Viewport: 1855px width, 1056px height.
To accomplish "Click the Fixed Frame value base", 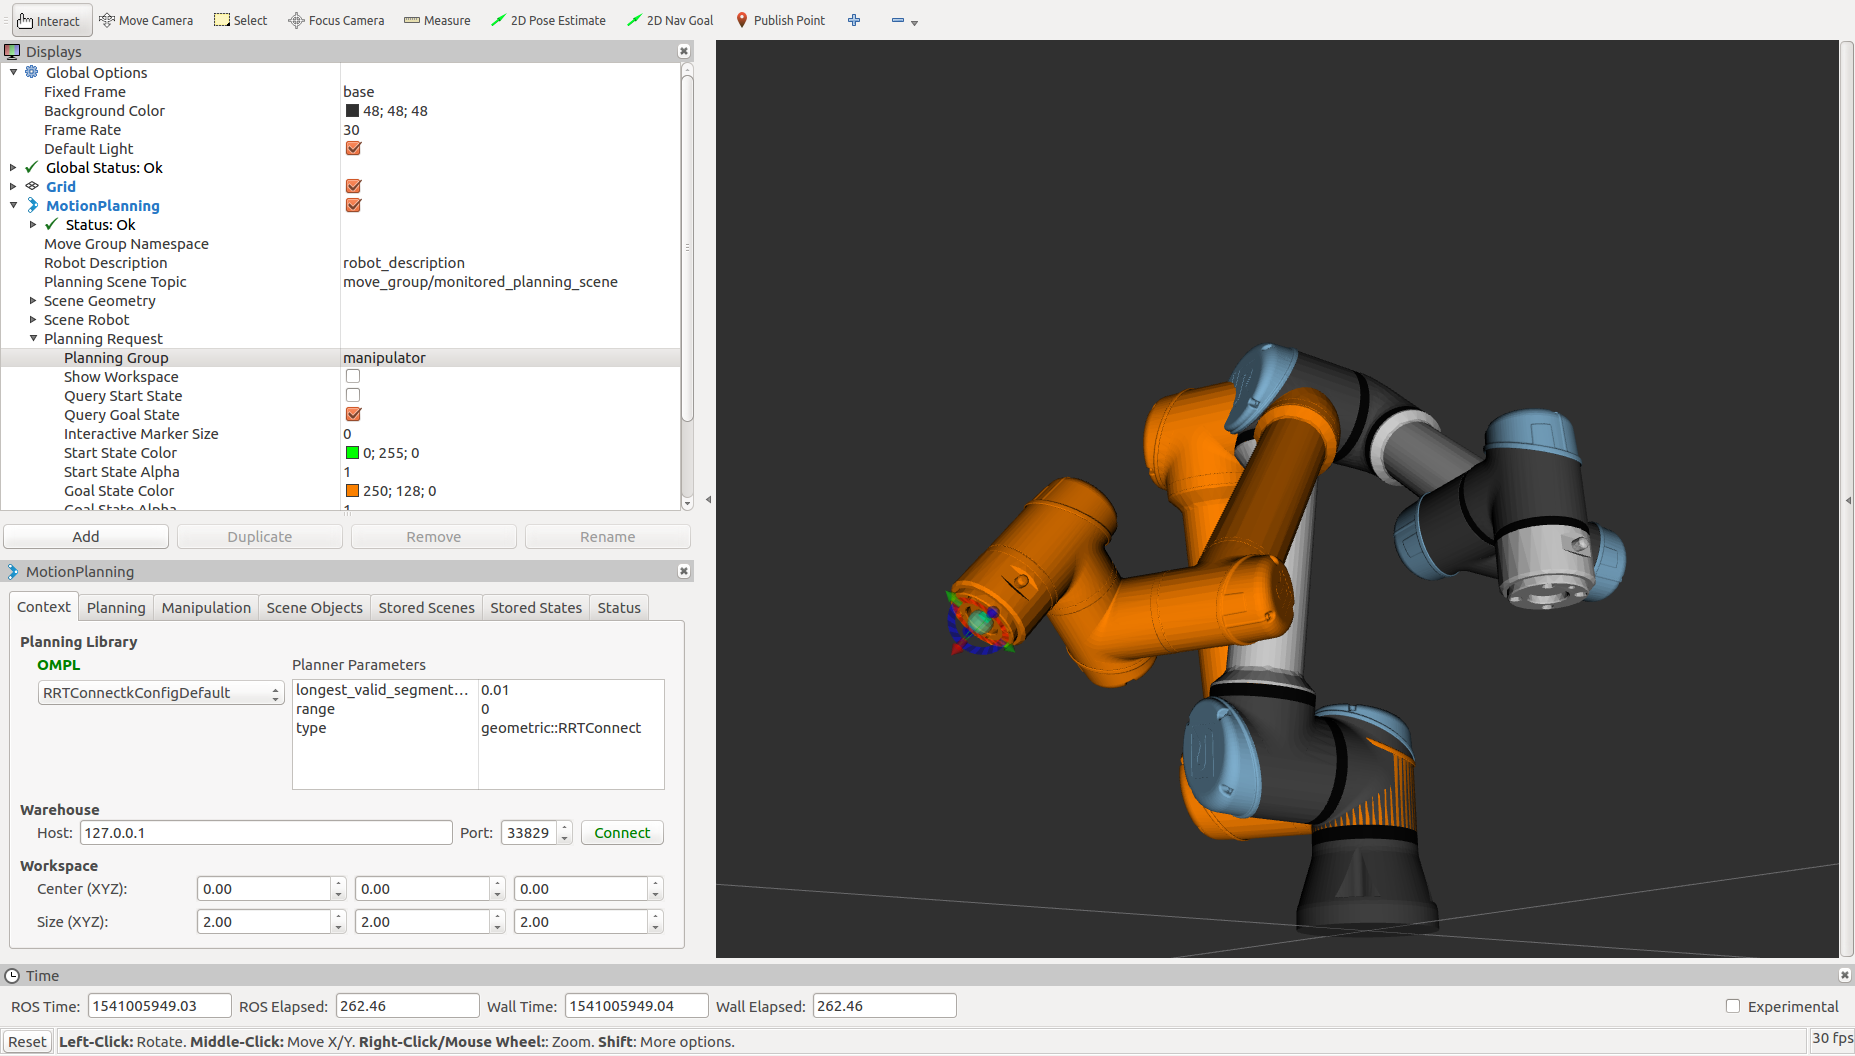I will tap(359, 91).
